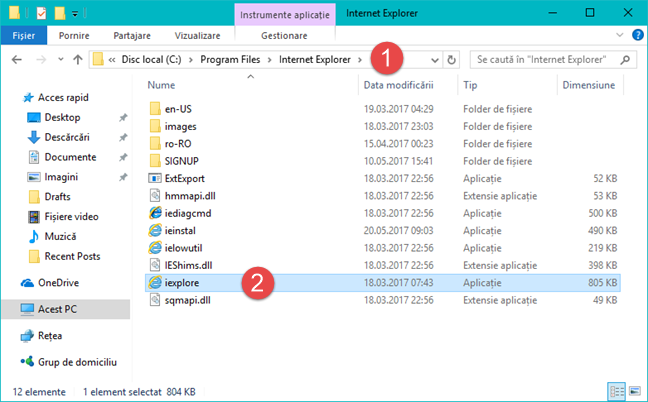Open the Customize Quick Access Toolbar dropdown
The width and height of the screenshot is (648, 402).
[75, 14]
